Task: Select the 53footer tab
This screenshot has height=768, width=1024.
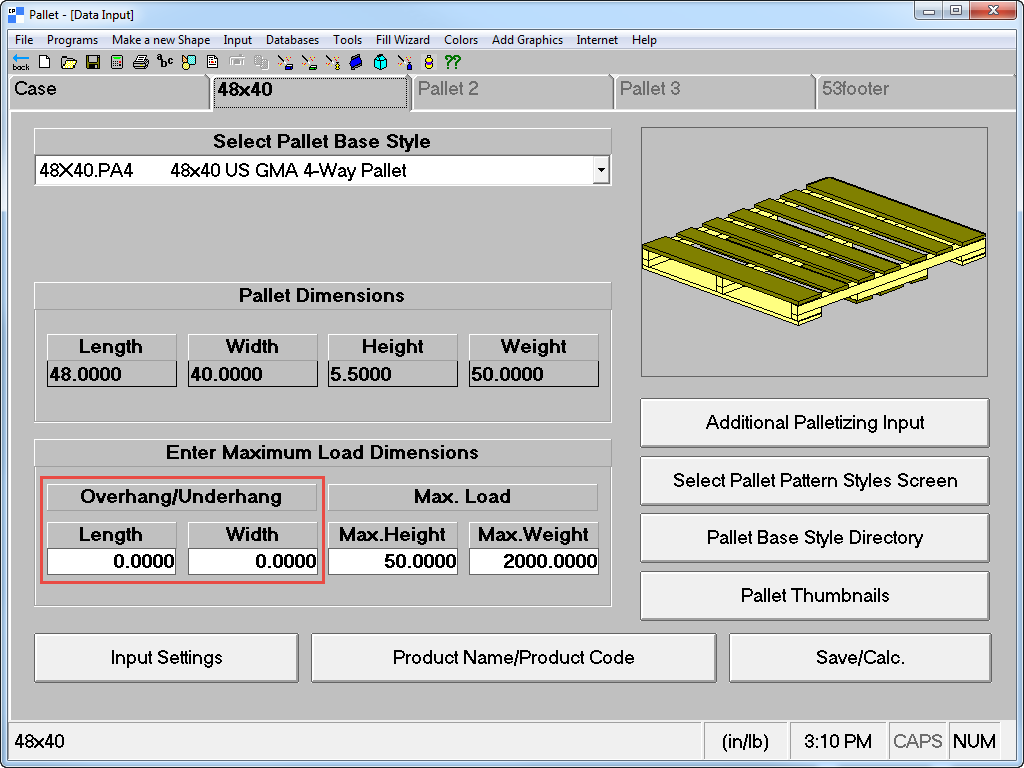Action: click(914, 91)
